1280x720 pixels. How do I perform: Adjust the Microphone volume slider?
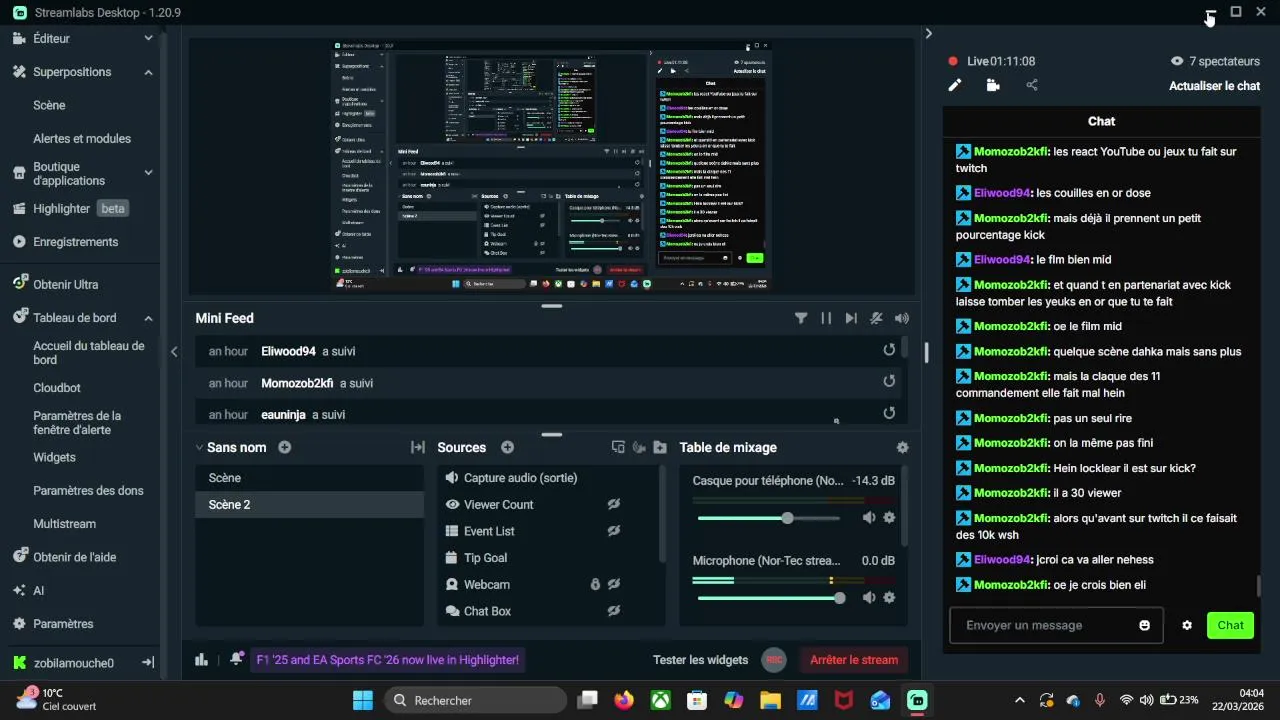769,598
